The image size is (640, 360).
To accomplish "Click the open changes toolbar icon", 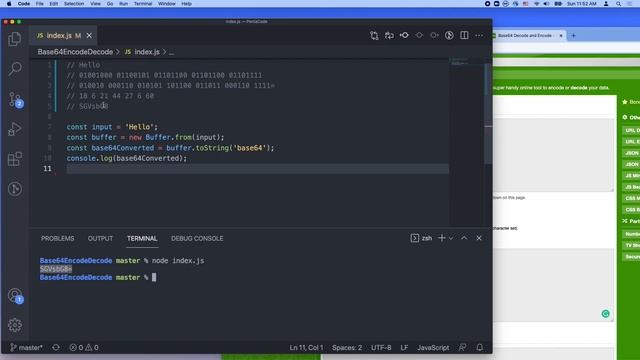I will (x=389, y=36).
